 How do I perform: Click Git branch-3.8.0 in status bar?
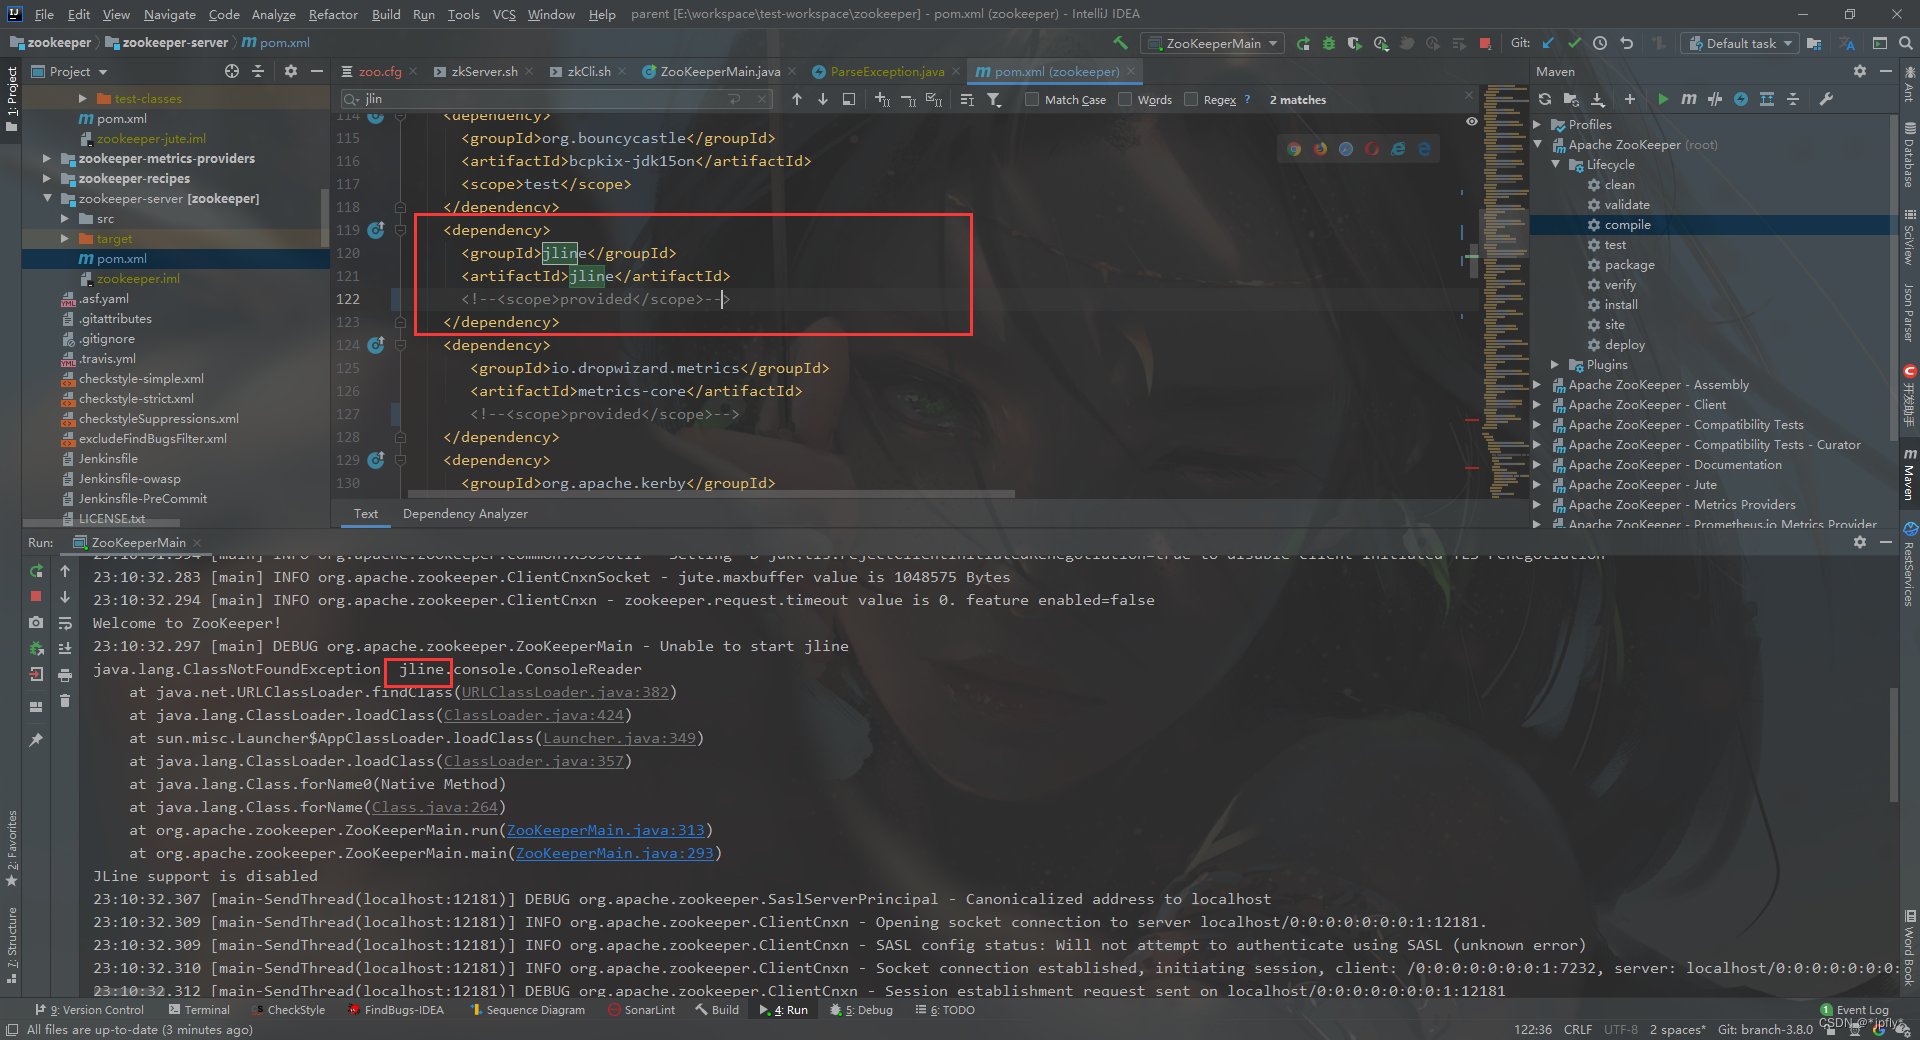pos(1765,1029)
